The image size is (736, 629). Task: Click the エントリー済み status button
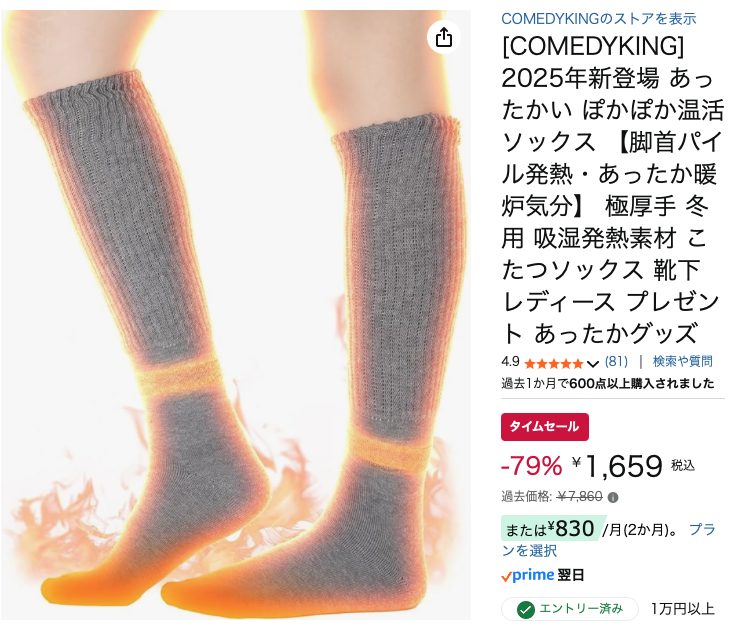[570, 609]
